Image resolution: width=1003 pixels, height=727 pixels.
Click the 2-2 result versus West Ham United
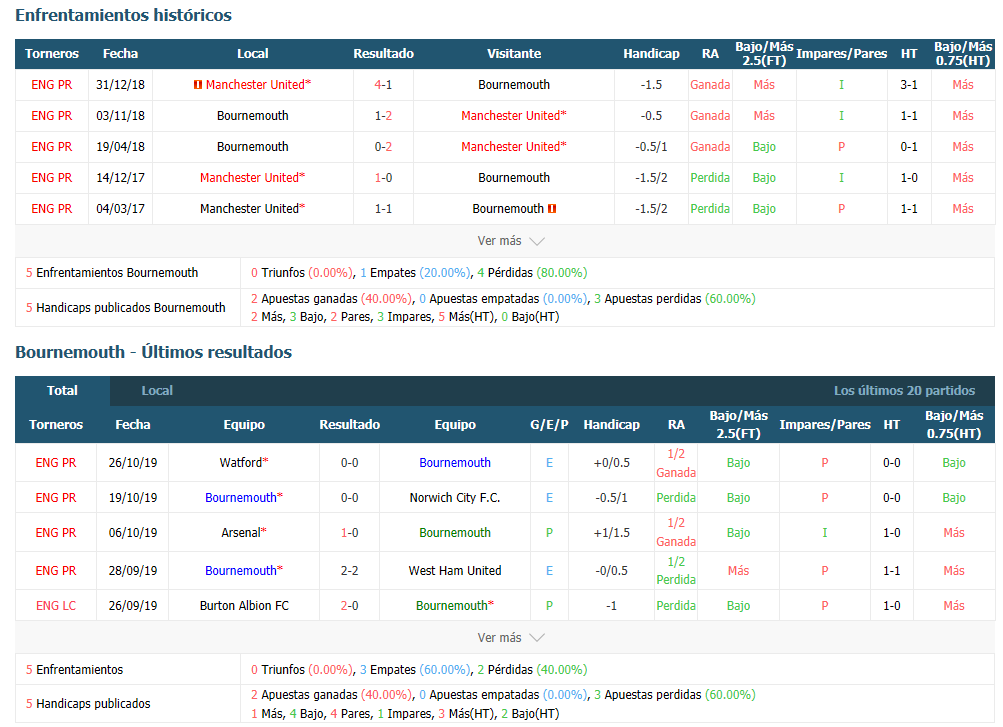[349, 570]
